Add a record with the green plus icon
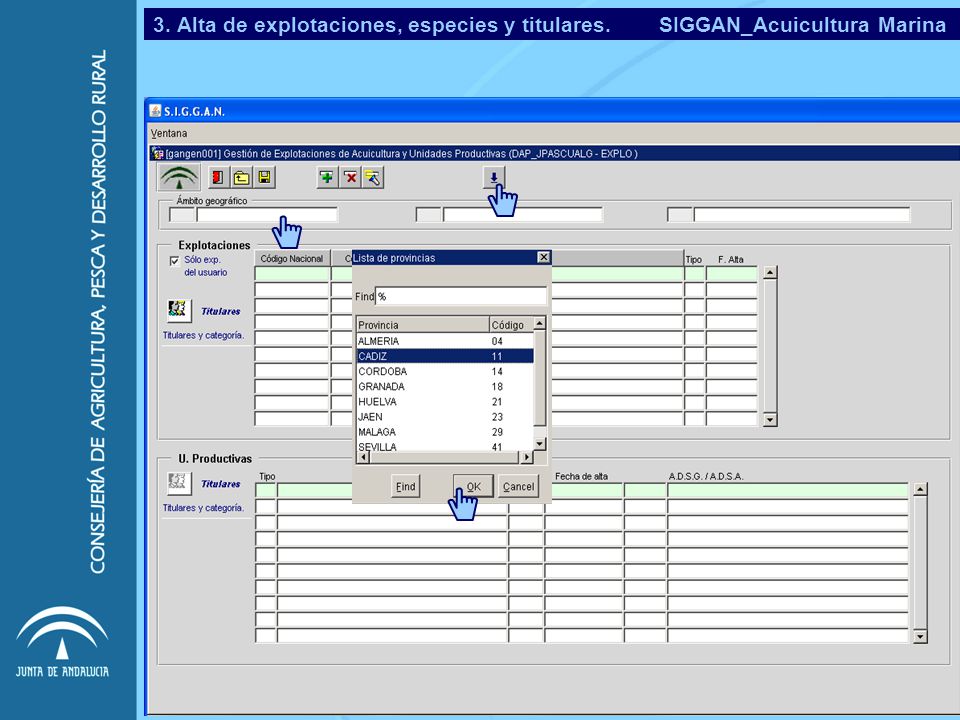Image resolution: width=960 pixels, height=720 pixels. pos(327,178)
